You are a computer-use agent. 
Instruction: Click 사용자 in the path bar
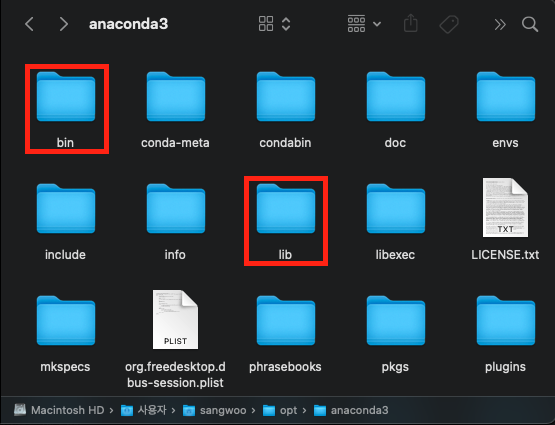tap(144, 410)
